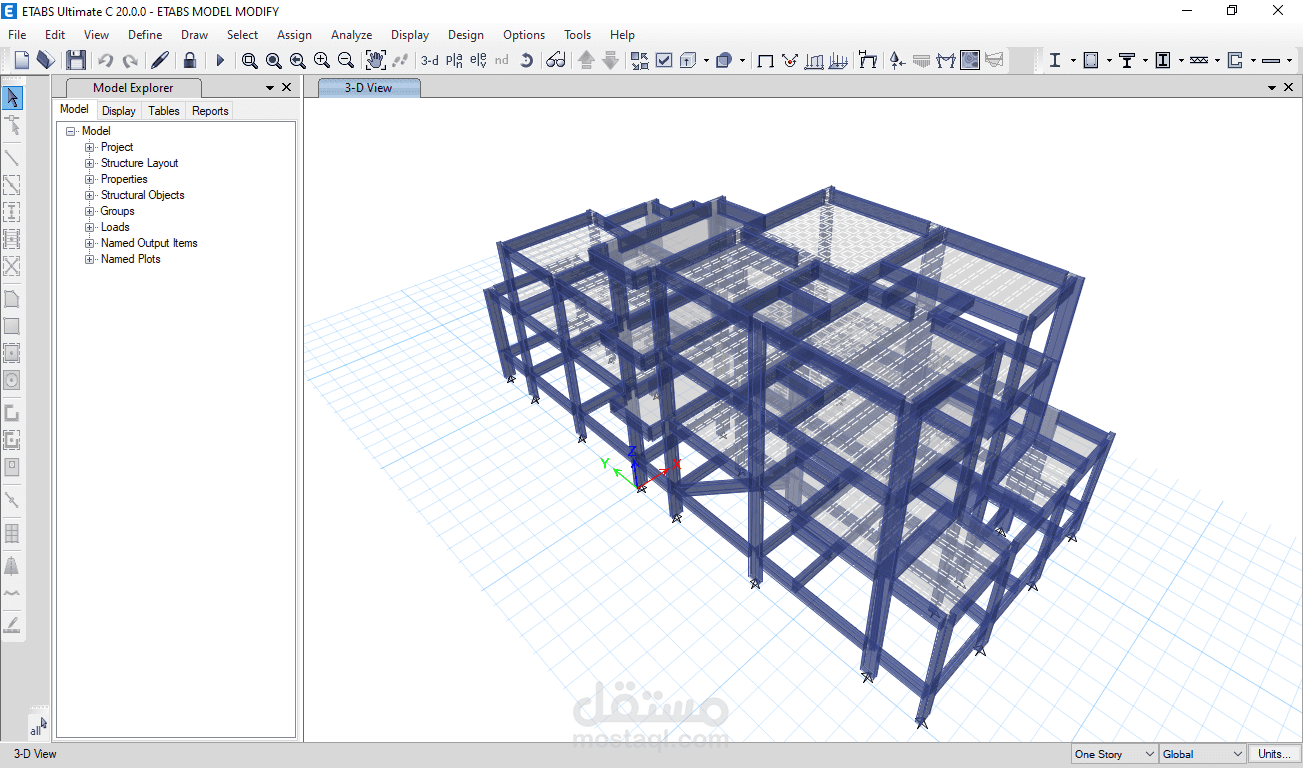Image resolution: width=1303 pixels, height=768 pixels.
Task: Open the Global coordinate system dropdown
Action: coord(1203,754)
